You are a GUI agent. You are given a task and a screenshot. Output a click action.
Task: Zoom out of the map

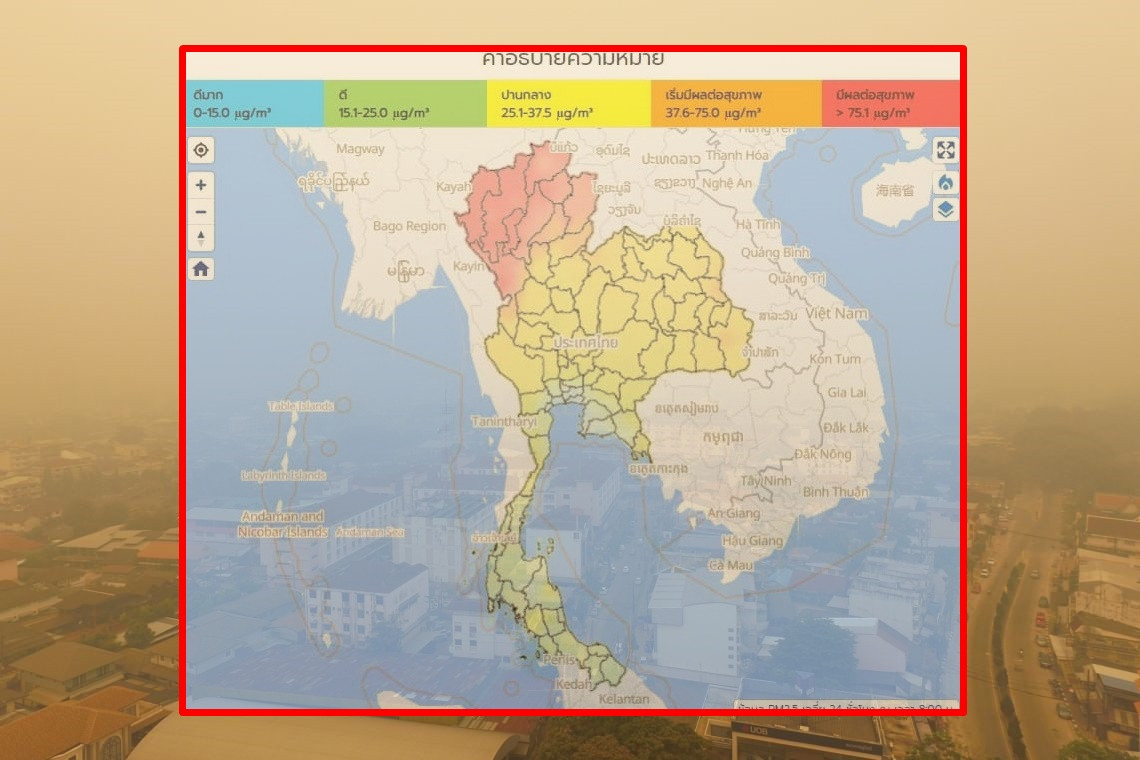coord(201,211)
